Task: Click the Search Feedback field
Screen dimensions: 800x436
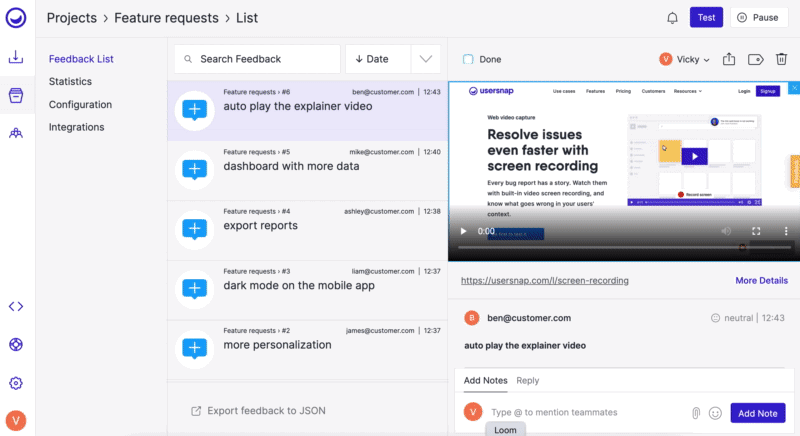Action: point(257,59)
